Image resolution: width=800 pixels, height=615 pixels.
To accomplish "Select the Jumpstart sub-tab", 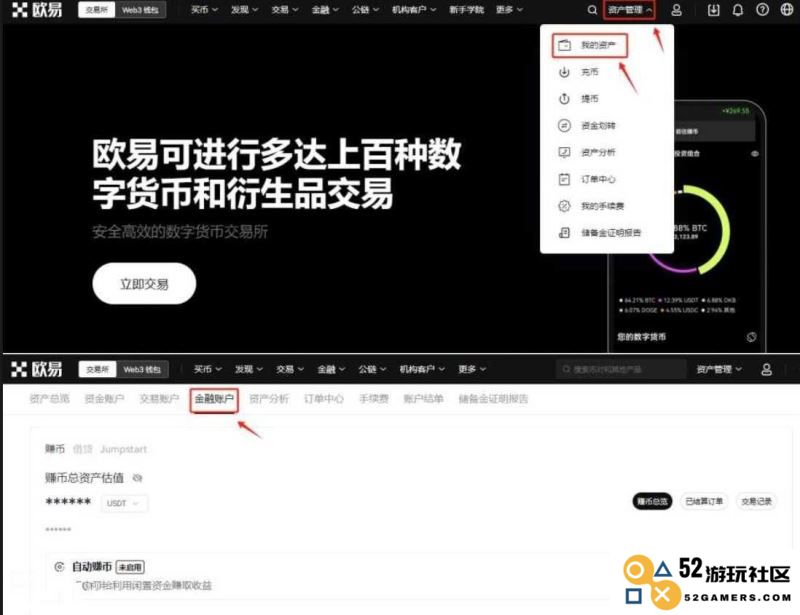I will [x=123, y=449].
